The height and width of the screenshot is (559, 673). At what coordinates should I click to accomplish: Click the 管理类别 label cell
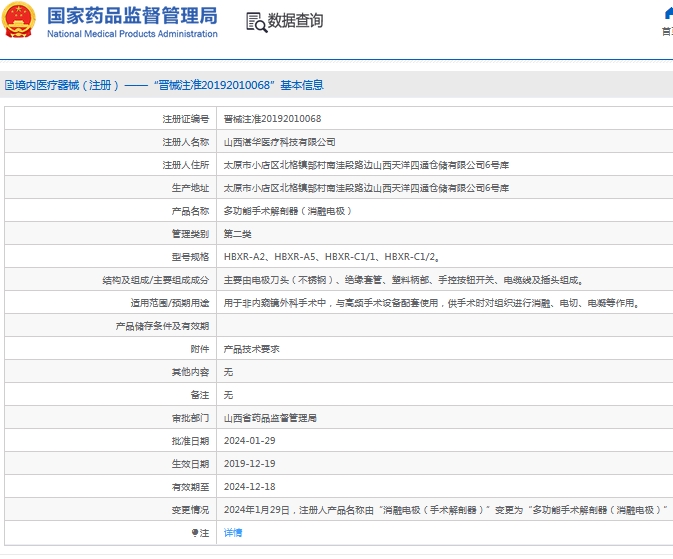pyautogui.click(x=111, y=234)
